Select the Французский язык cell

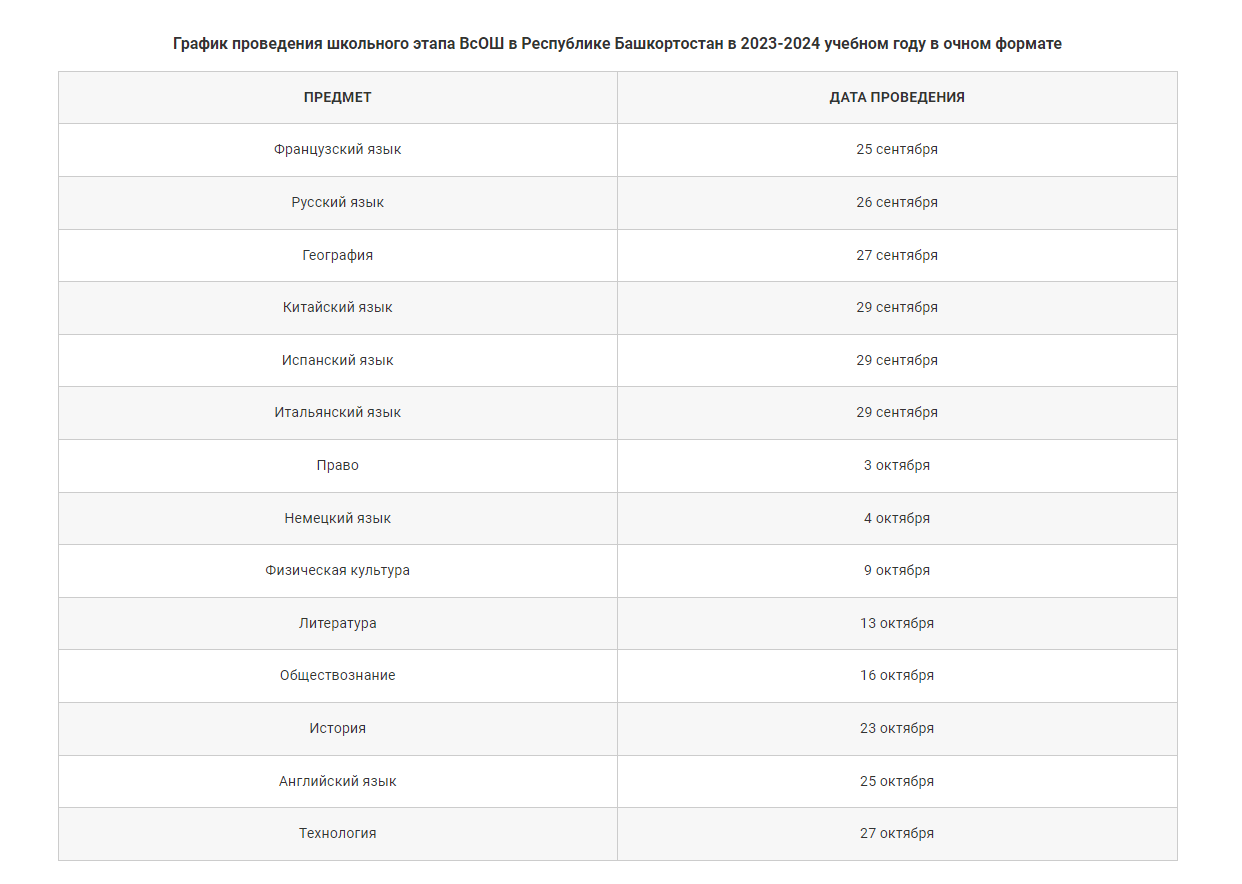338,150
